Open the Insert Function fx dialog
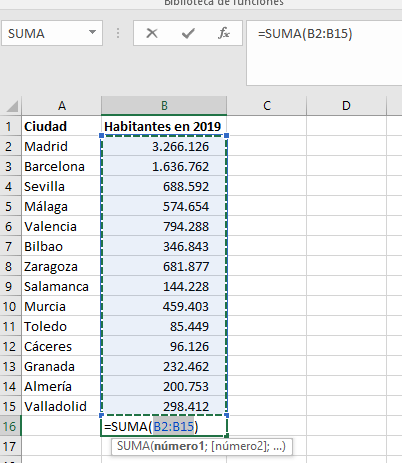This screenshot has width=402, height=463. point(224,33)
